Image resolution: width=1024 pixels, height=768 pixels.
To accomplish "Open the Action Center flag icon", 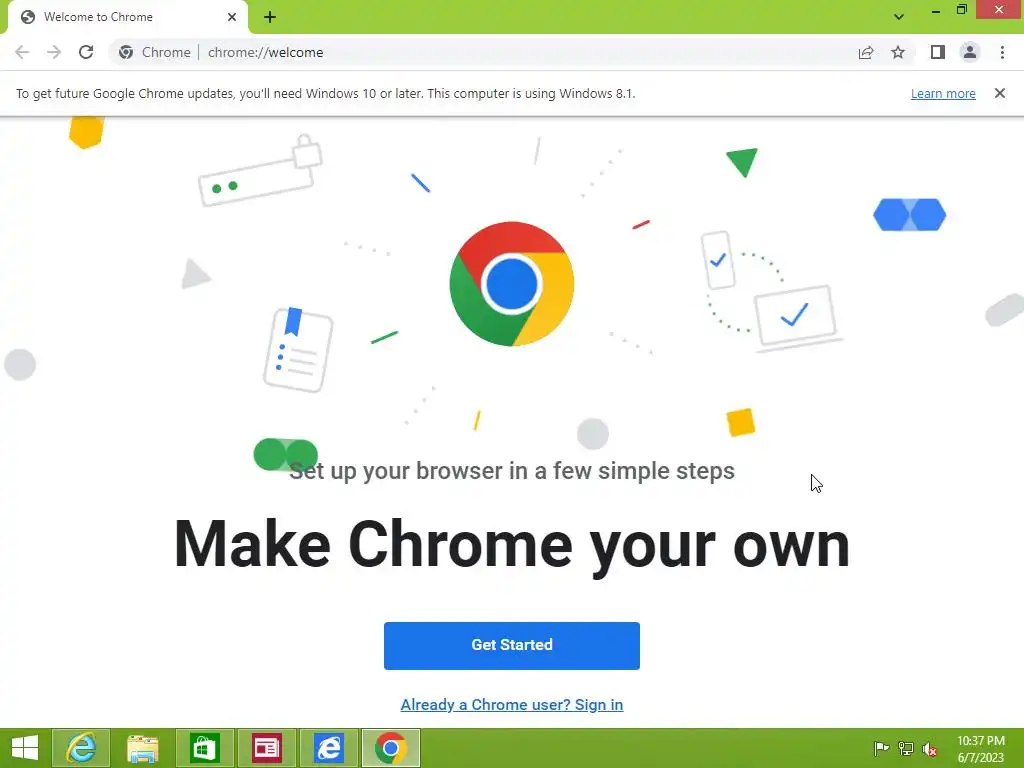I will (881, 748).
